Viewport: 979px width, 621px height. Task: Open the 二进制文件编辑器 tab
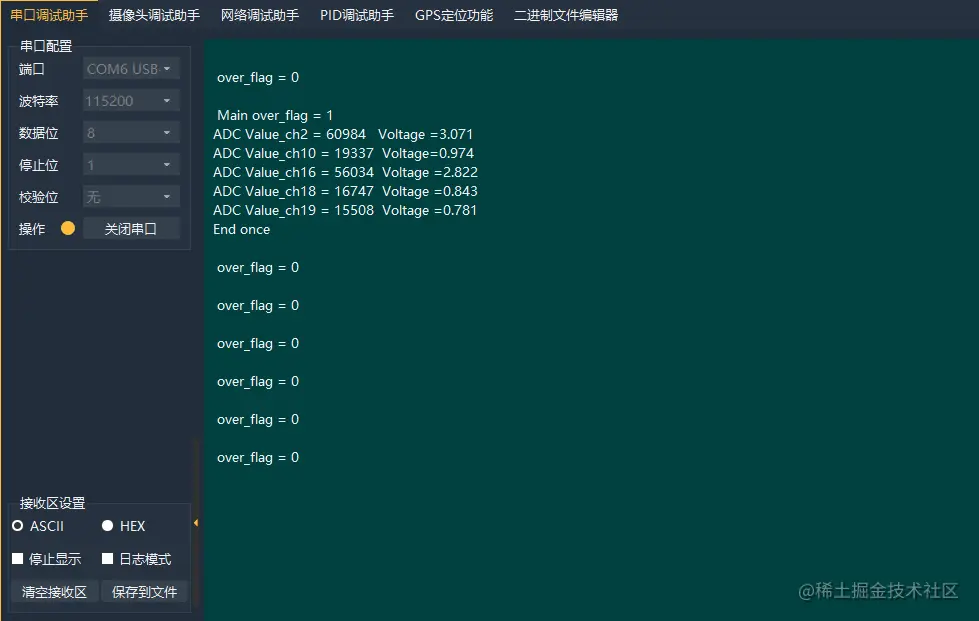(x=566, y=15)
